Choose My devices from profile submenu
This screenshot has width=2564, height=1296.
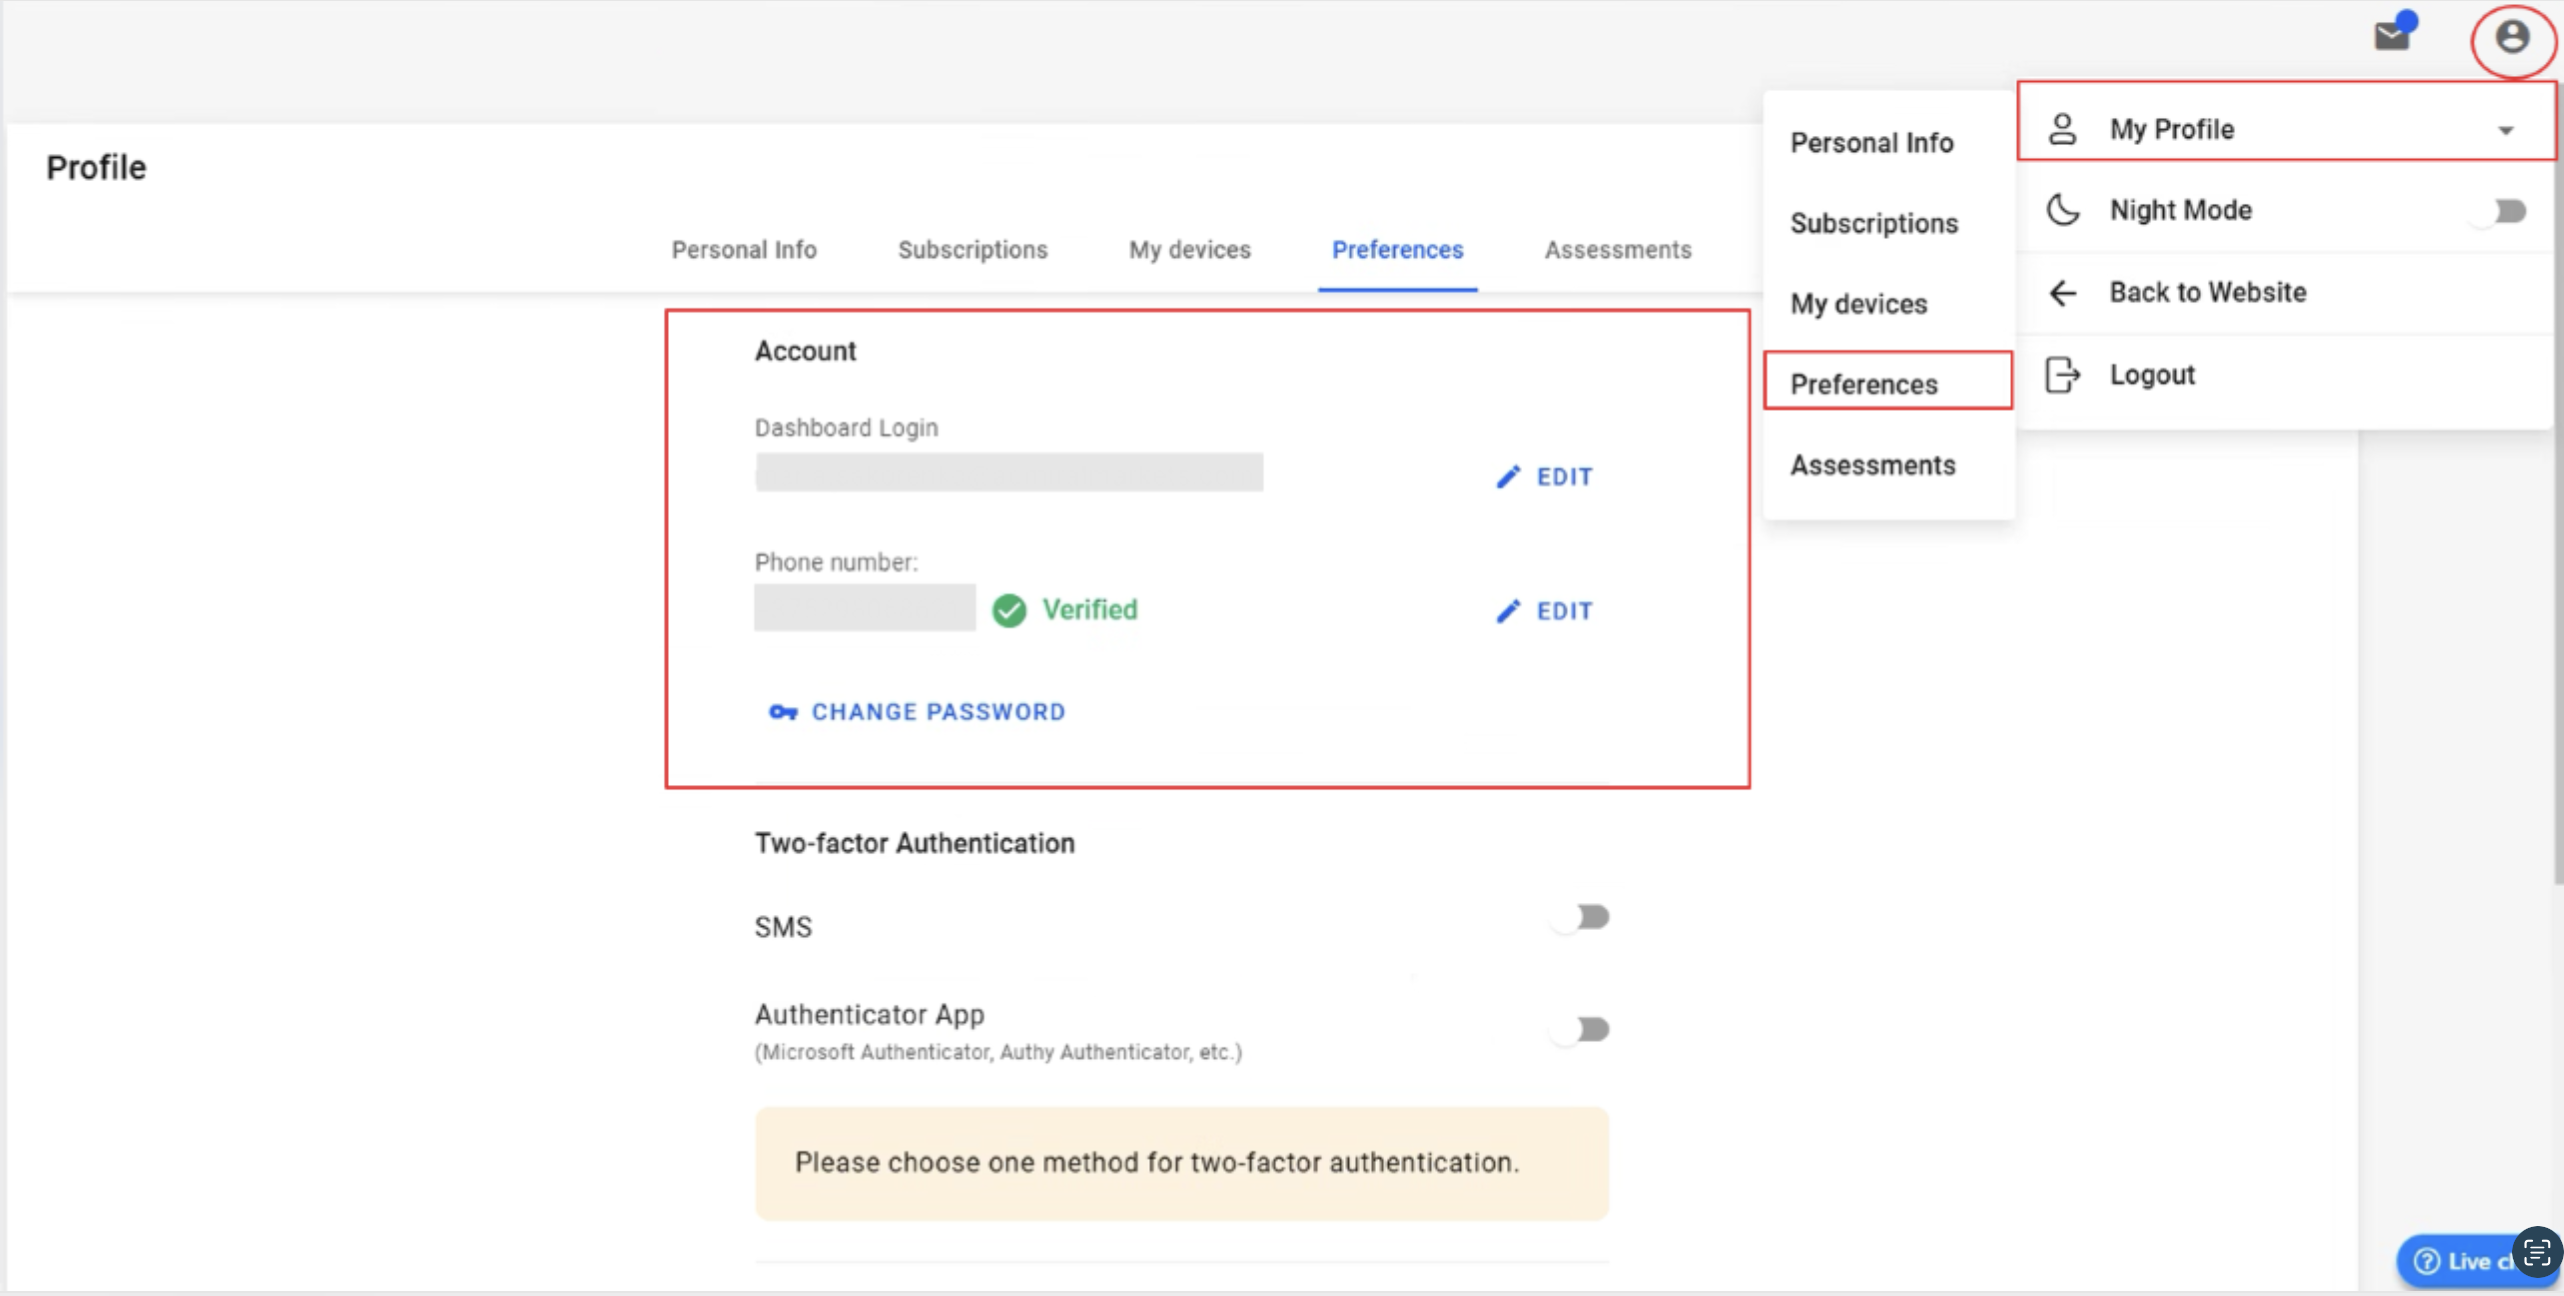tap(1858, 304)
